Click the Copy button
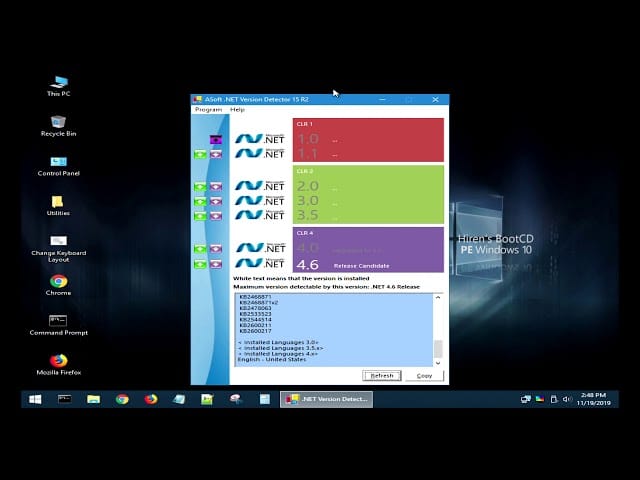640x480 pixels. [x=424, y=376]
